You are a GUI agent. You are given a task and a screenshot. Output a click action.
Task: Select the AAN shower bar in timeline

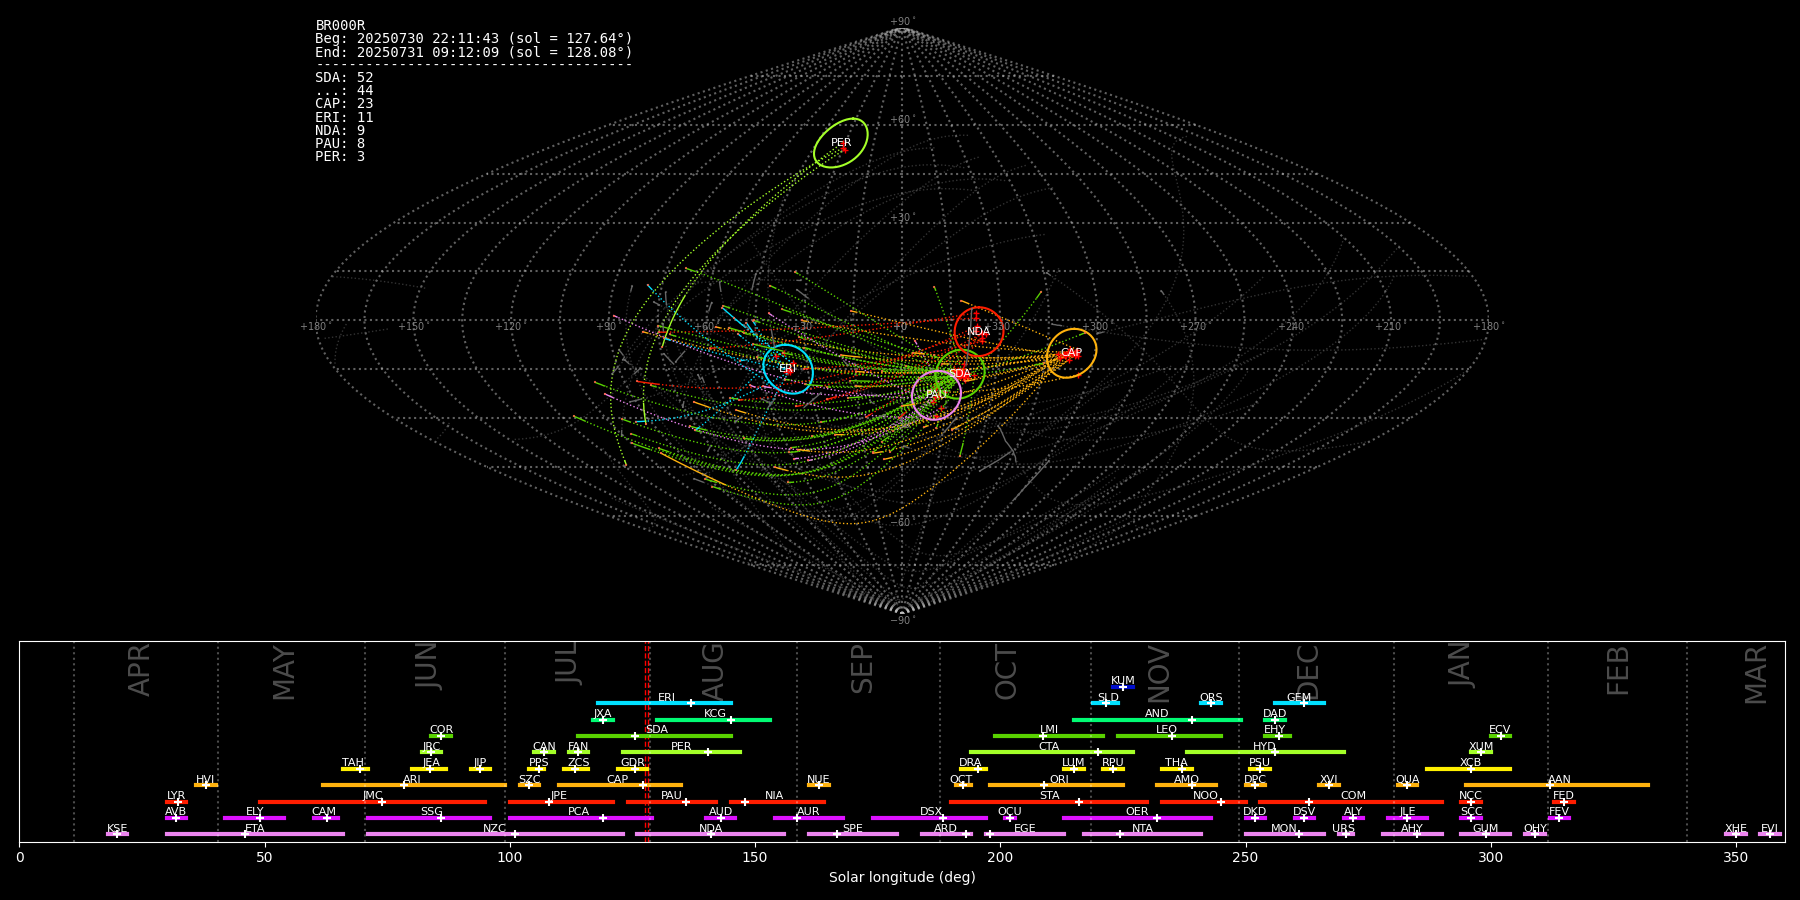1557,785
